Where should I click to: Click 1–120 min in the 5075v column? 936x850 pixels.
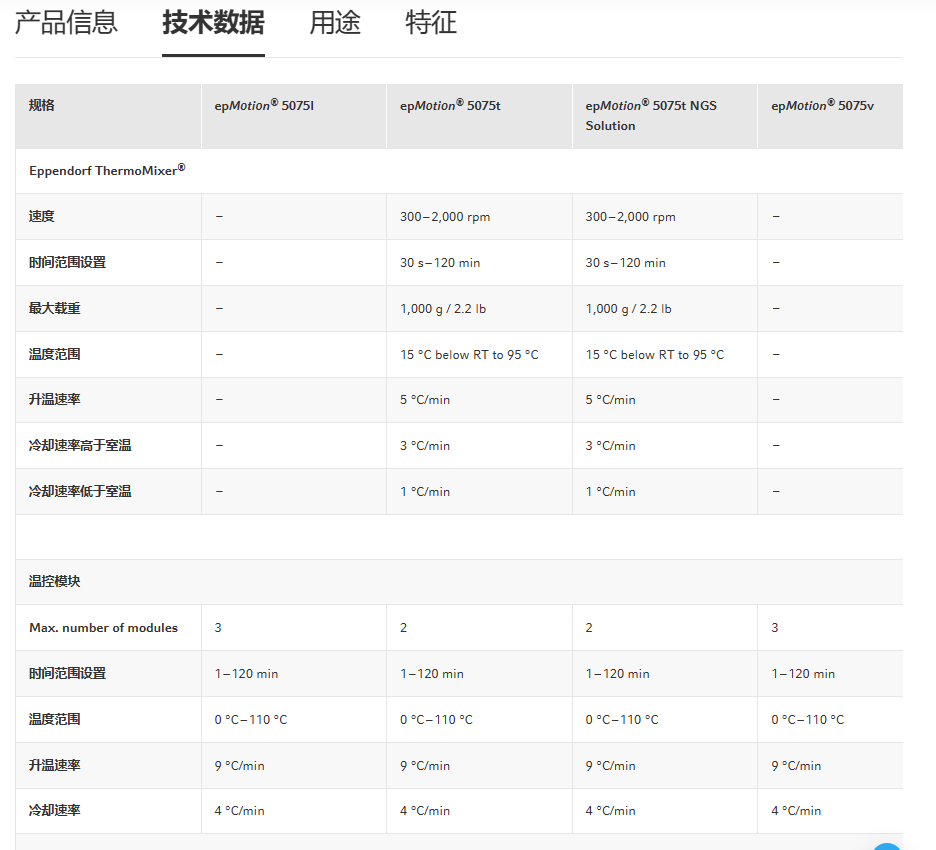(x=803, y=673)
